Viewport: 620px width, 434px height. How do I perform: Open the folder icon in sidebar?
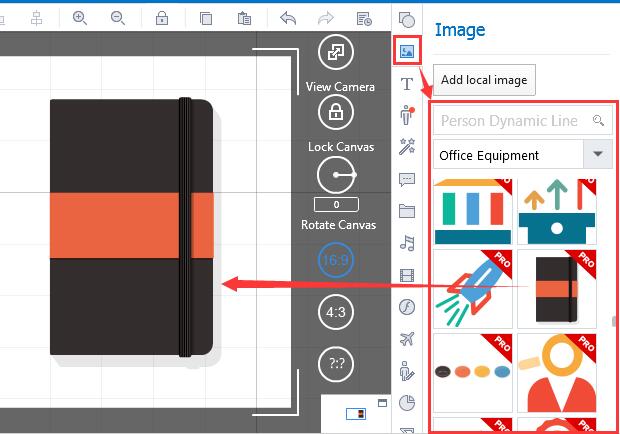click(x=407, y=211)
